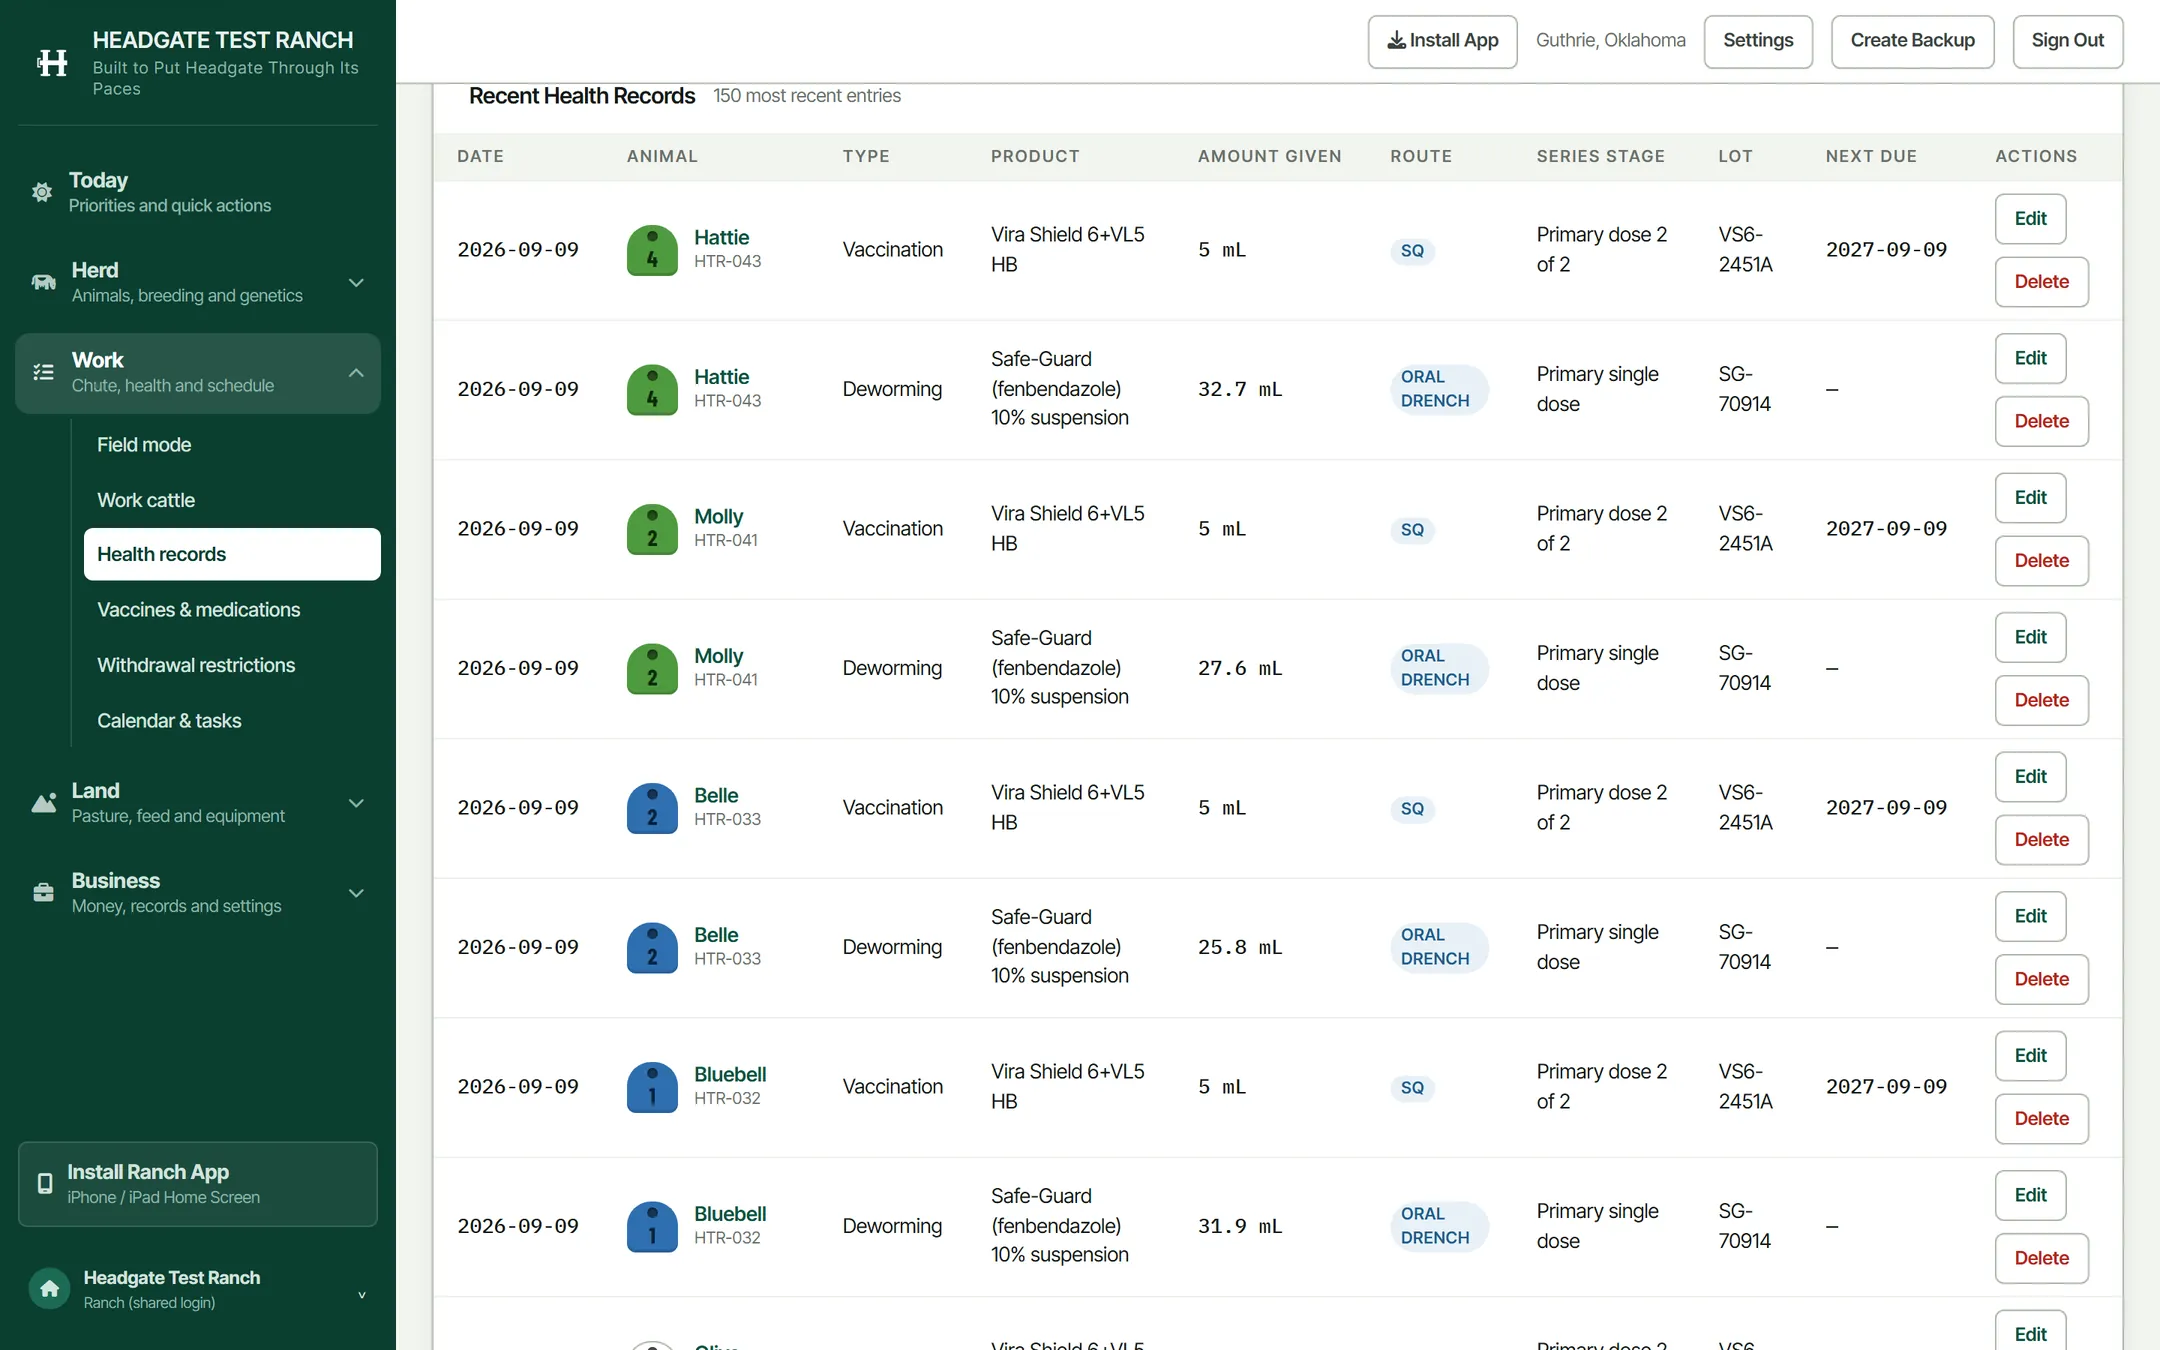Click Molly's ear tag icon in Deworming row
Image resolution: width=2160 pixels, height=1350 pixels.
click(652, 668)
